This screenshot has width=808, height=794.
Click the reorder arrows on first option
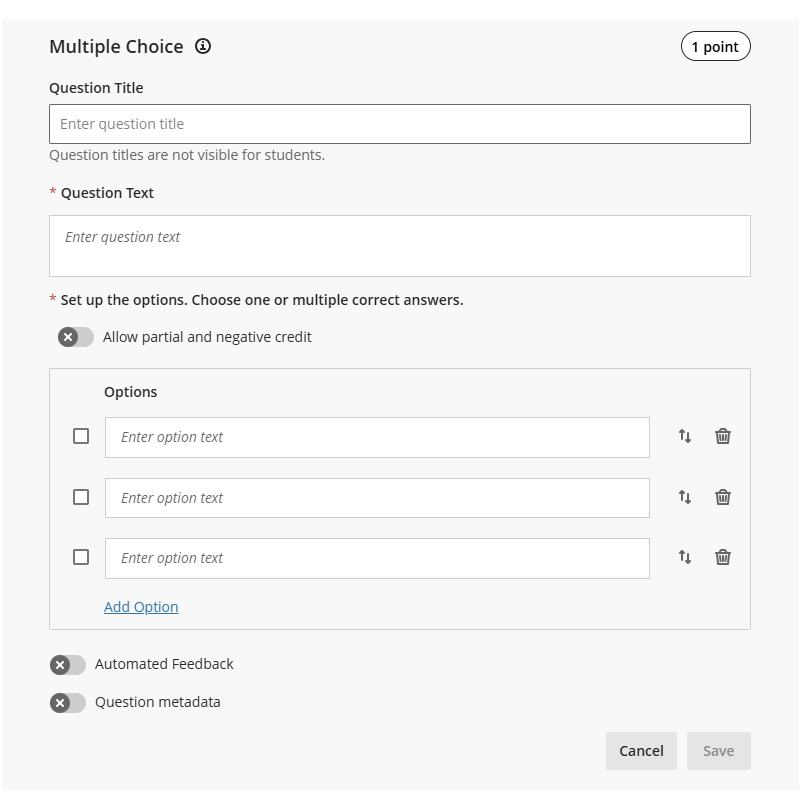coord(685,437)
